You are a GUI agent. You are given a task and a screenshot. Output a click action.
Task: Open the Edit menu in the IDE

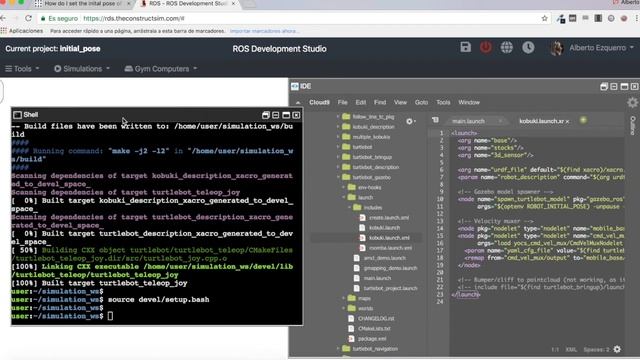click(360, 102)
